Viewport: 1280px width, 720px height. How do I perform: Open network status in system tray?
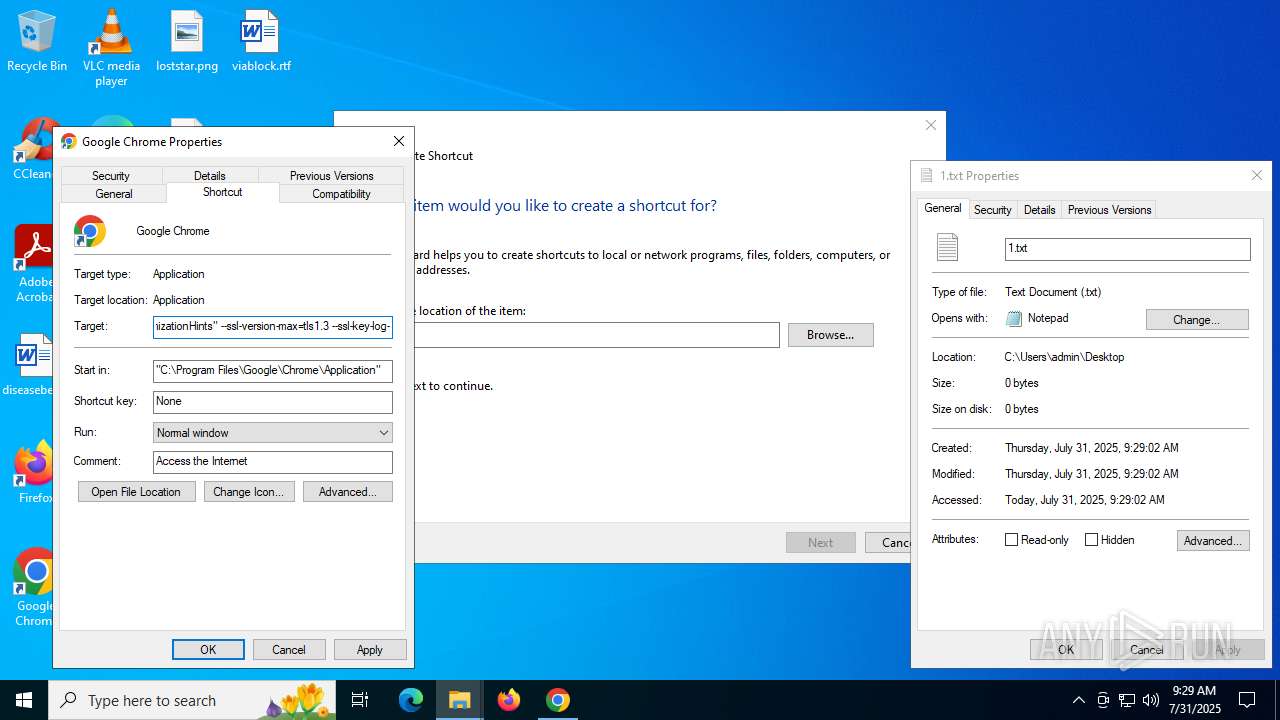pyautogui.click(x=1127, y=700)
